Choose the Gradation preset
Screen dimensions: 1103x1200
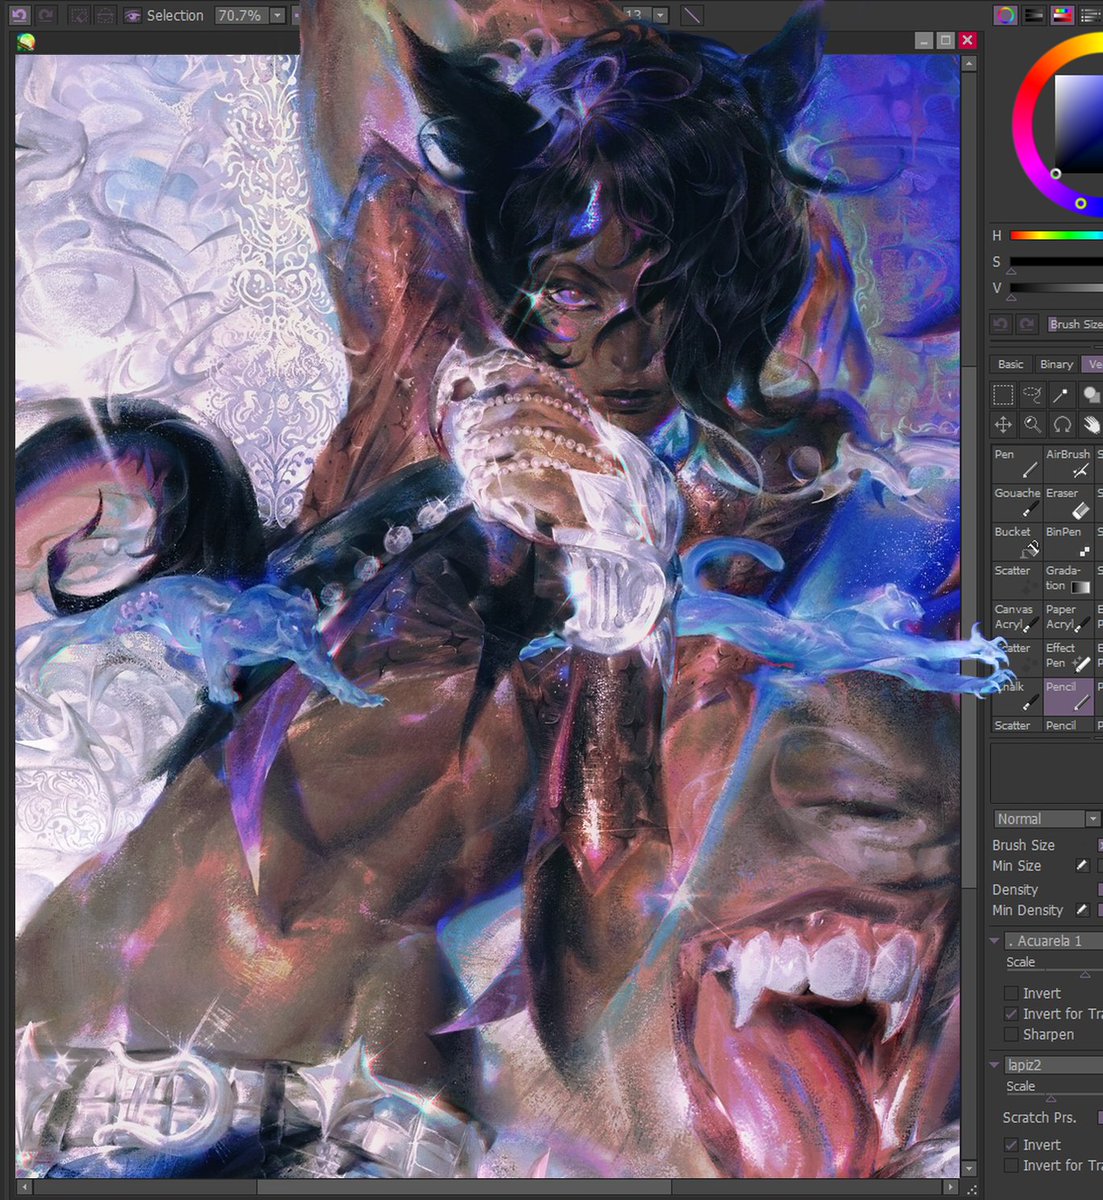1068,579
